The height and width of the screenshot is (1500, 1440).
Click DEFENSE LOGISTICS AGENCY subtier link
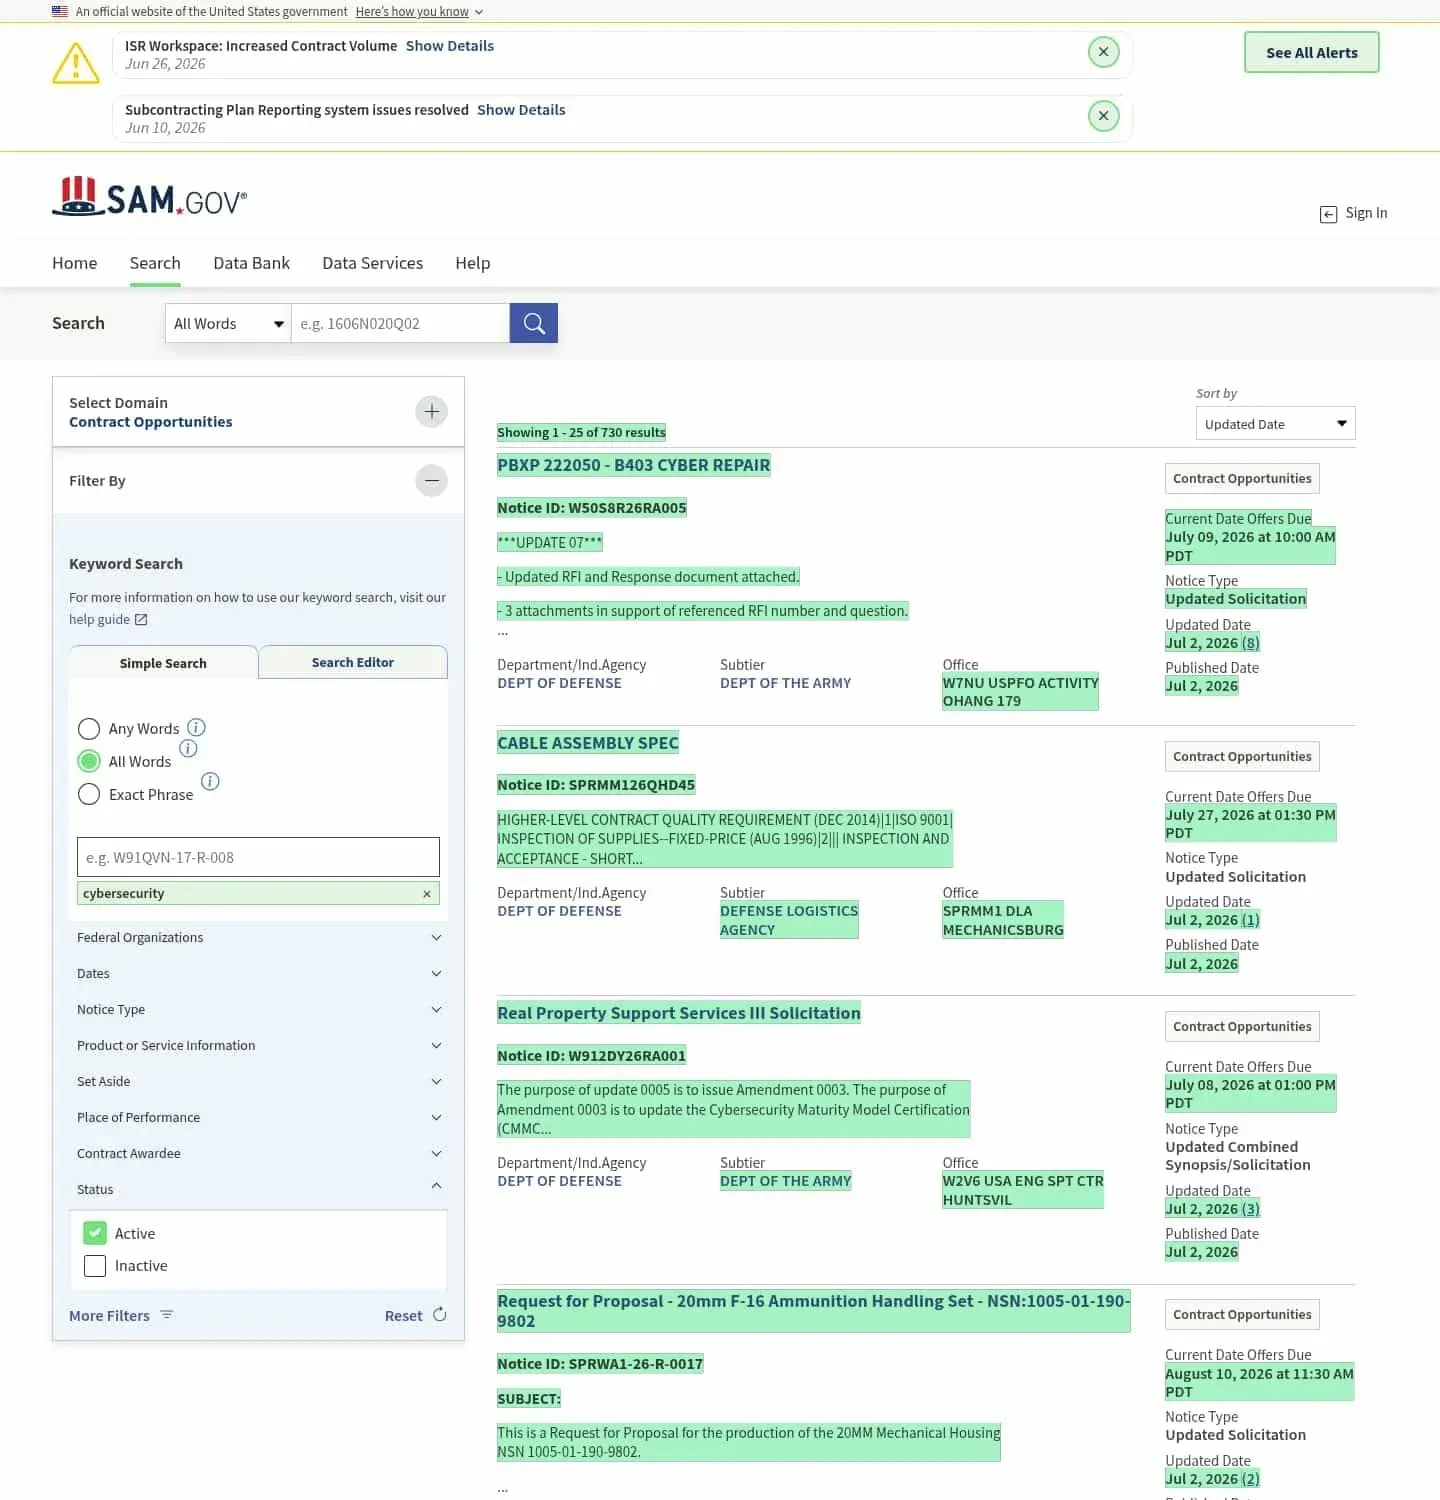789,920
